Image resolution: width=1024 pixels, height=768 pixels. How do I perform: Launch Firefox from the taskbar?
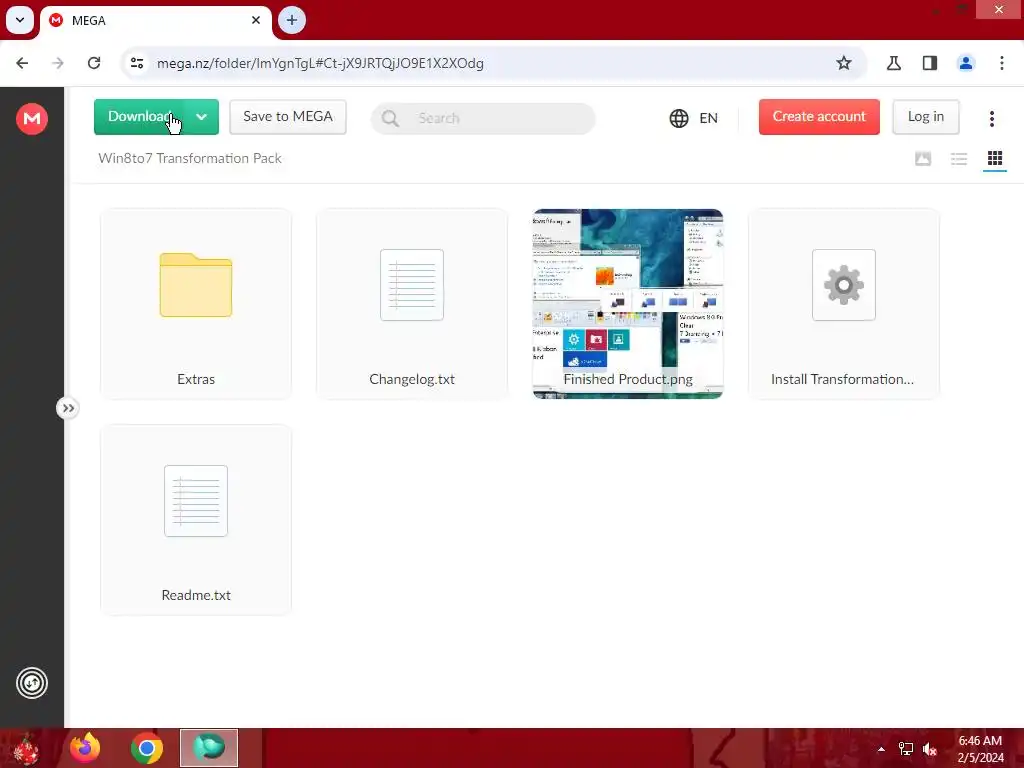85,748
